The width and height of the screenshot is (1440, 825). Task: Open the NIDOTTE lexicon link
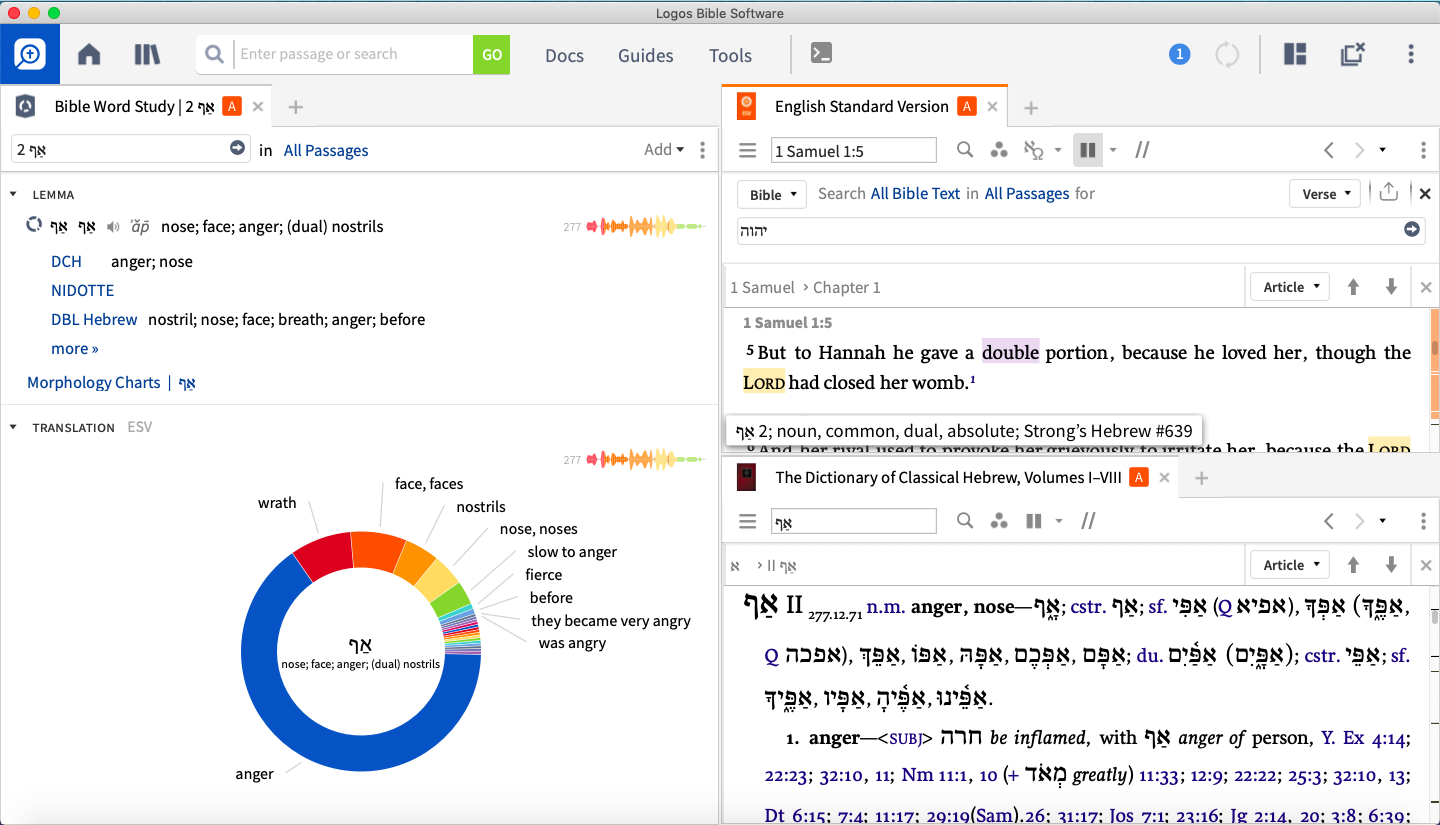point(83,290)
